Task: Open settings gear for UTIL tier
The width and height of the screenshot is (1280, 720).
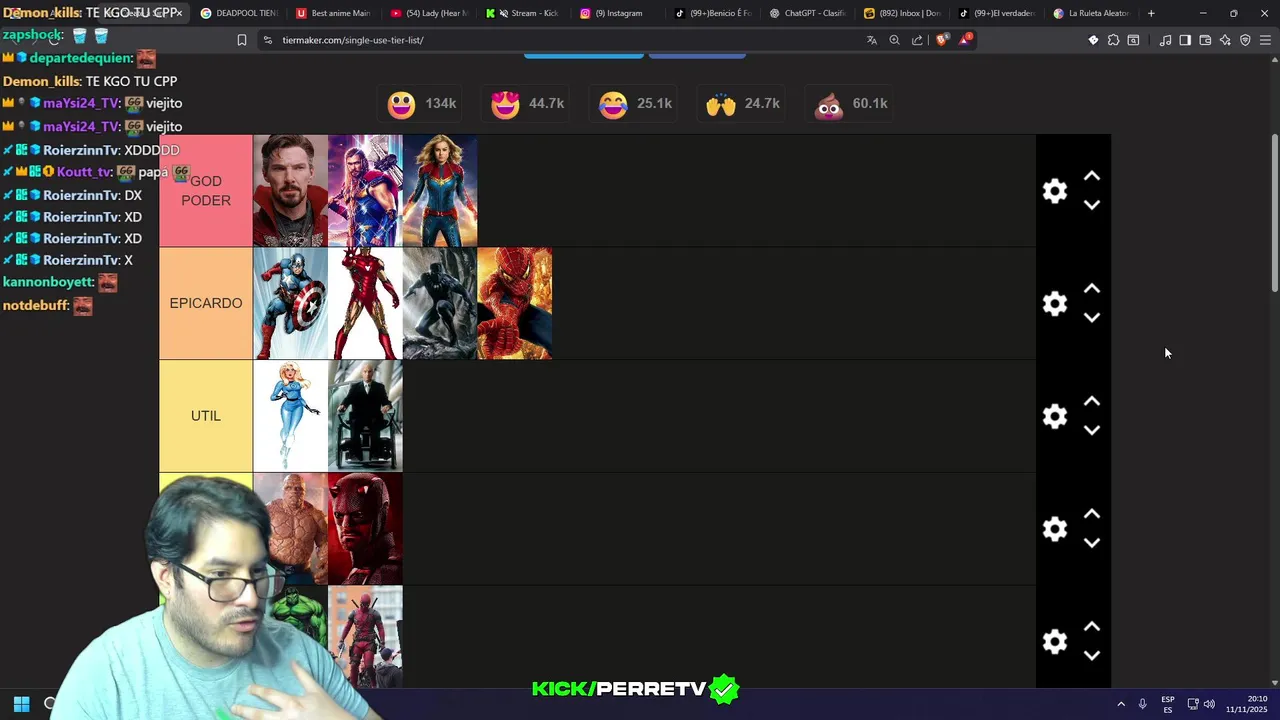Action: click(1055, 416)
